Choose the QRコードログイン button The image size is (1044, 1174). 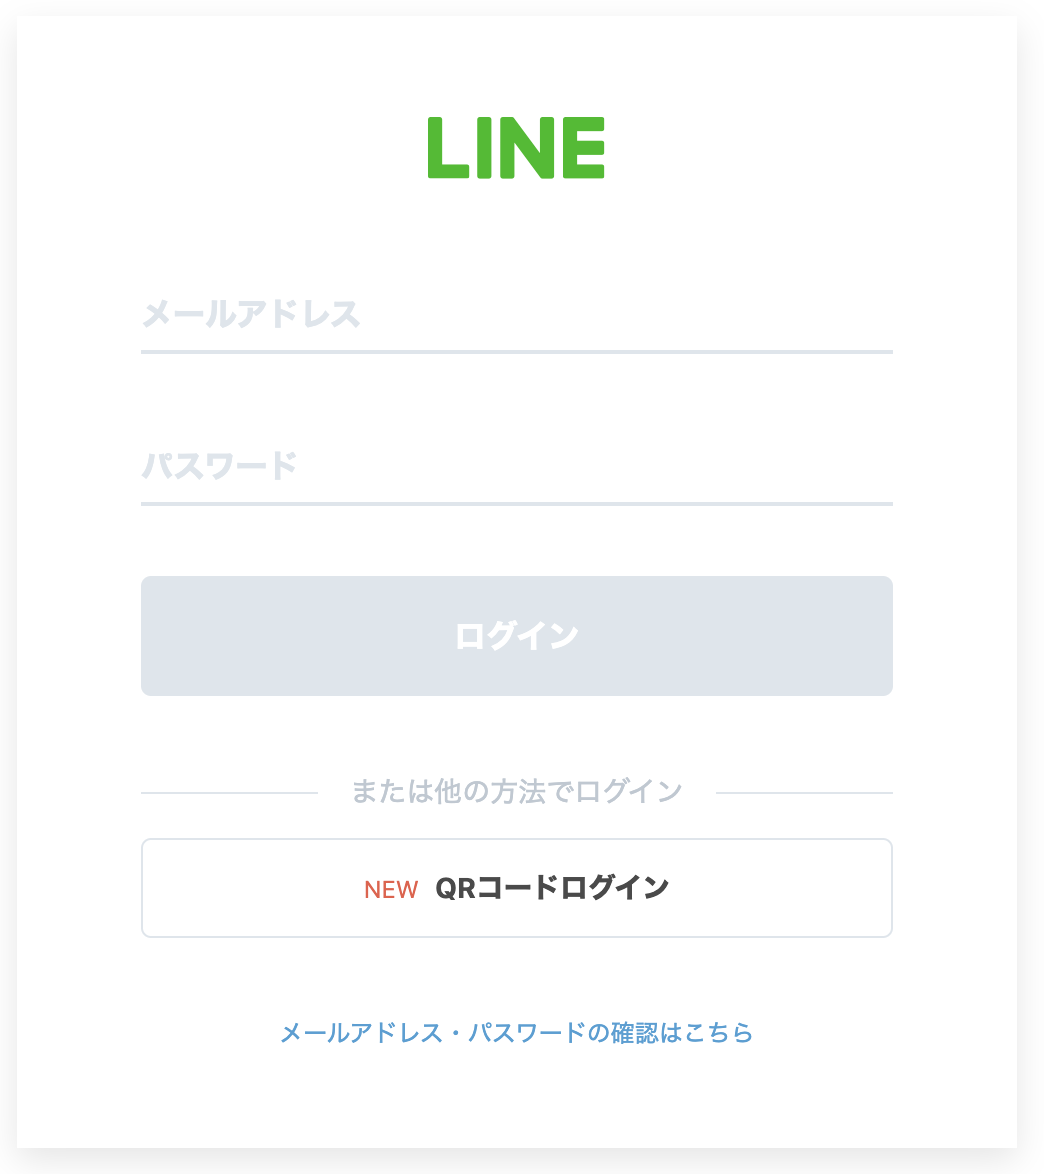[x=516, y=888]
